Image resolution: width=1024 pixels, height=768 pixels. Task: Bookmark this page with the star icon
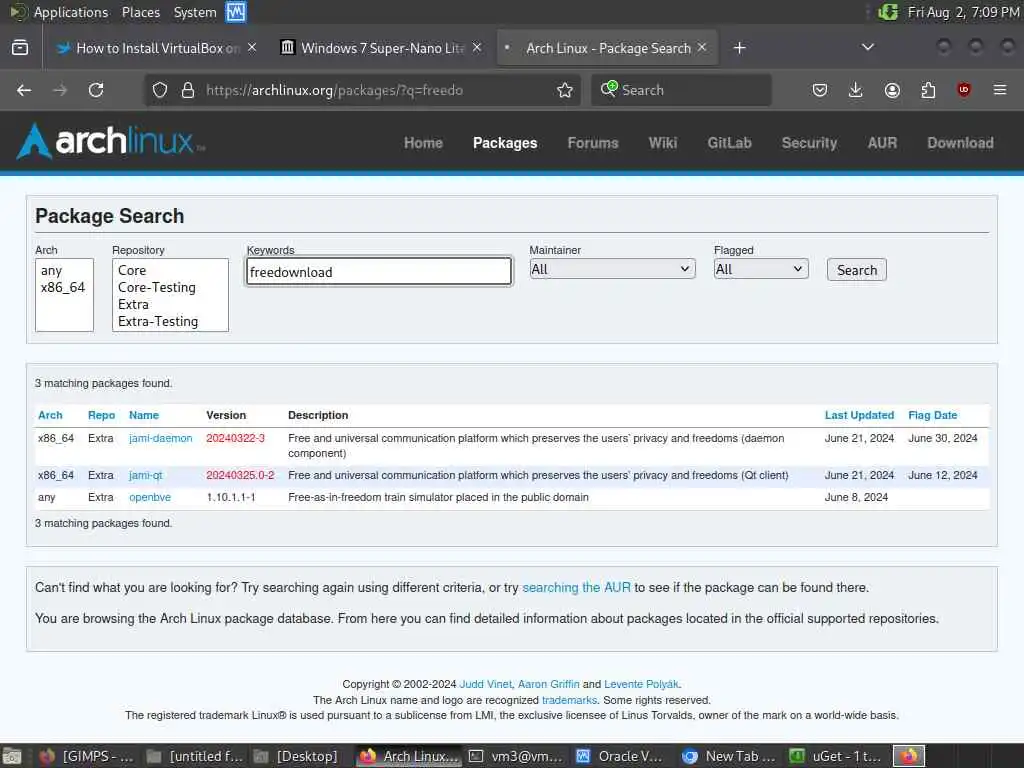(x=565, y=90)
